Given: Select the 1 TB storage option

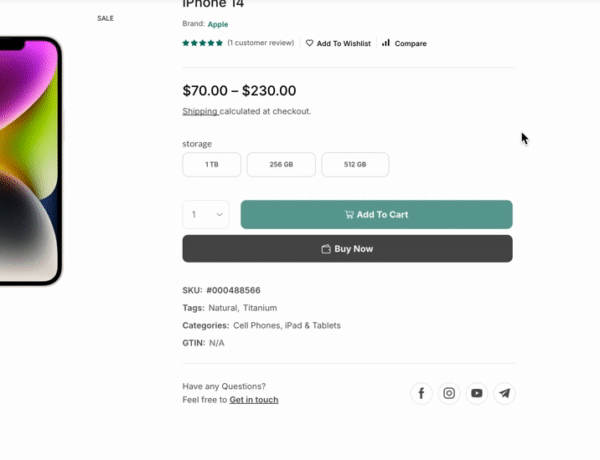Looking at the screenshot, I should click(212, 165).
